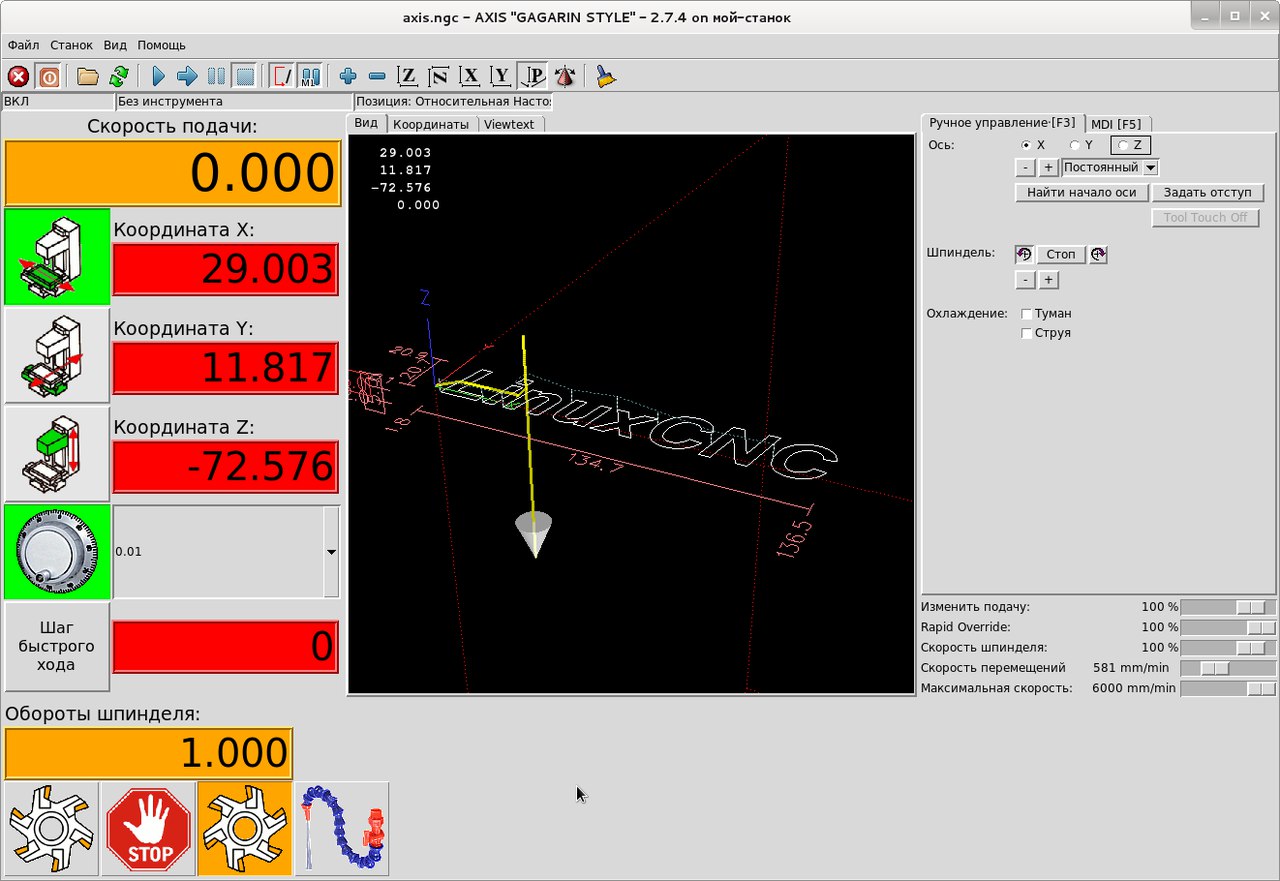Open the Станок menu

pyautogui.click(x=71, y=45)
